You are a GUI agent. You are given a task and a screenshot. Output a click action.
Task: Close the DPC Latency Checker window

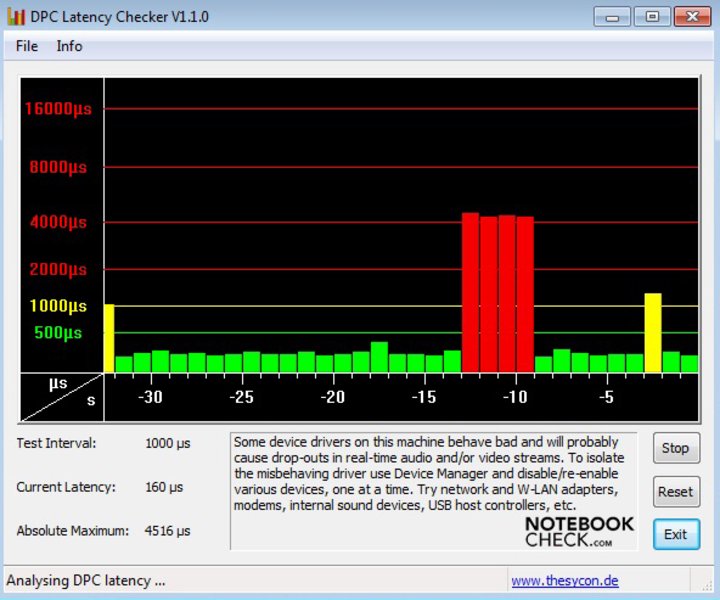pyautogui.click(x=692, y=17)
